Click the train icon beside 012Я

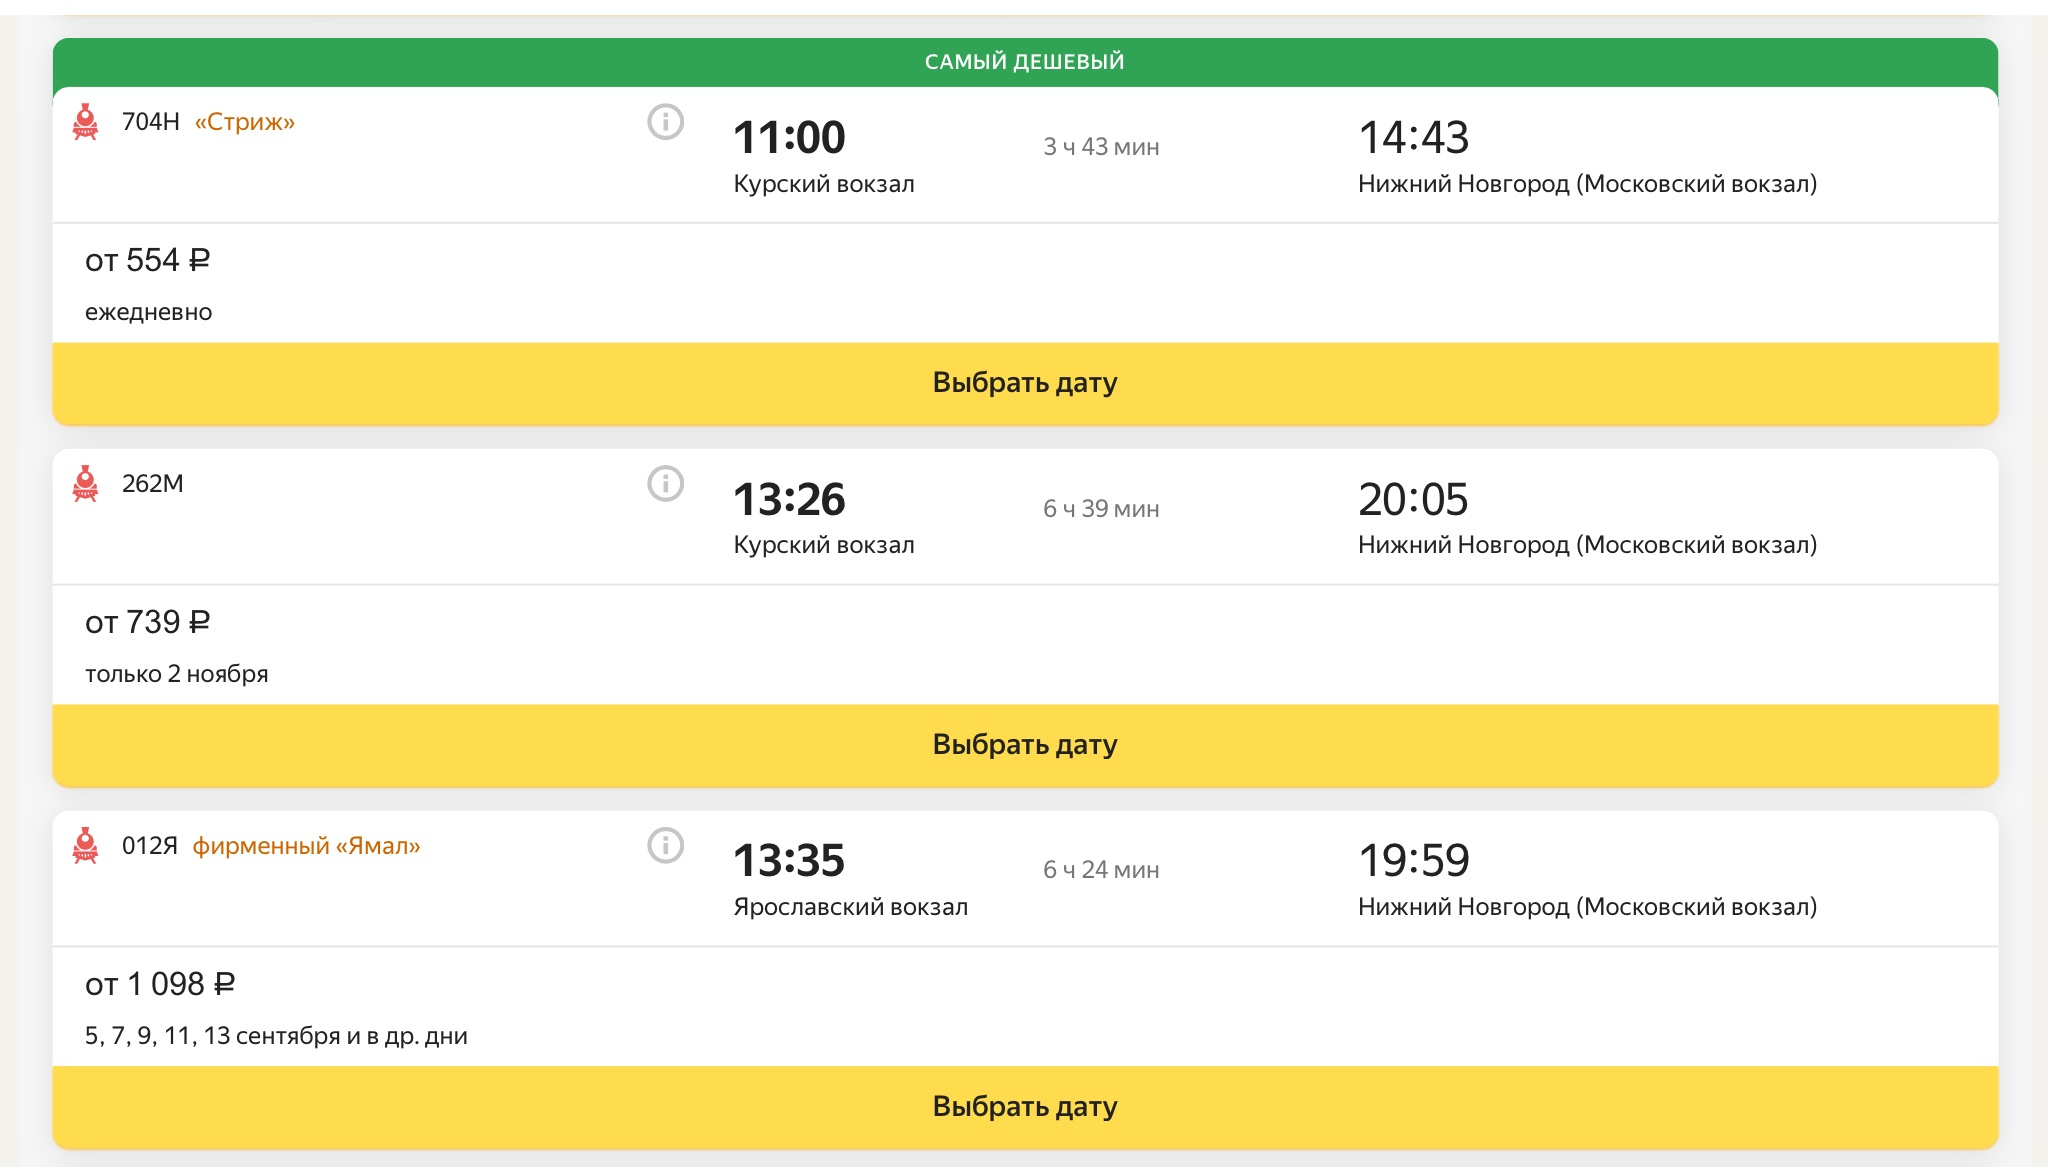[86, 846]
